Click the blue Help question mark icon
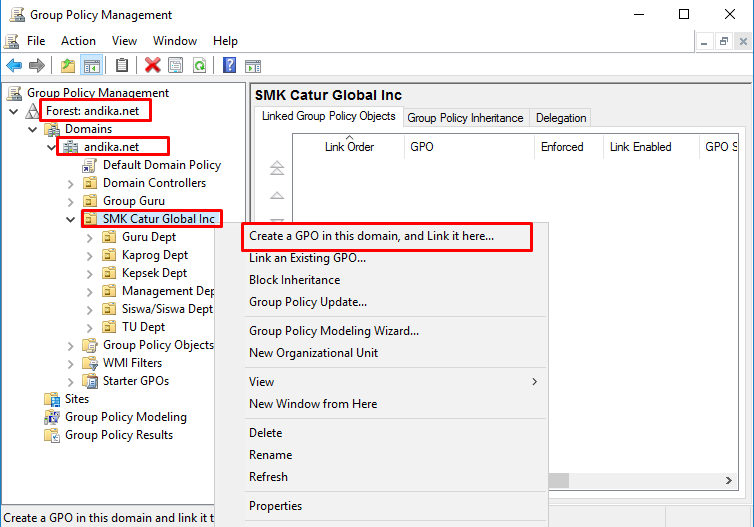 pos(229,65)
